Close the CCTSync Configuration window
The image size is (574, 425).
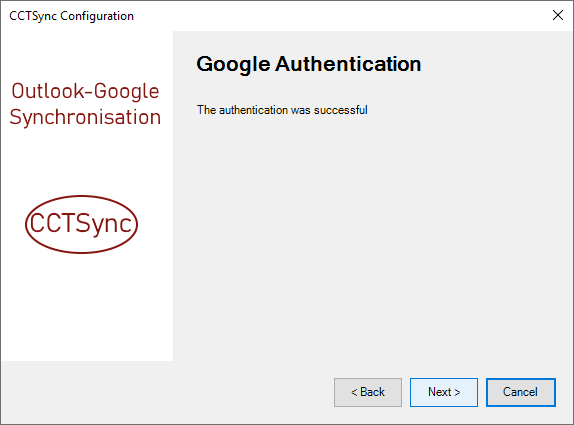tap(558, 15)
